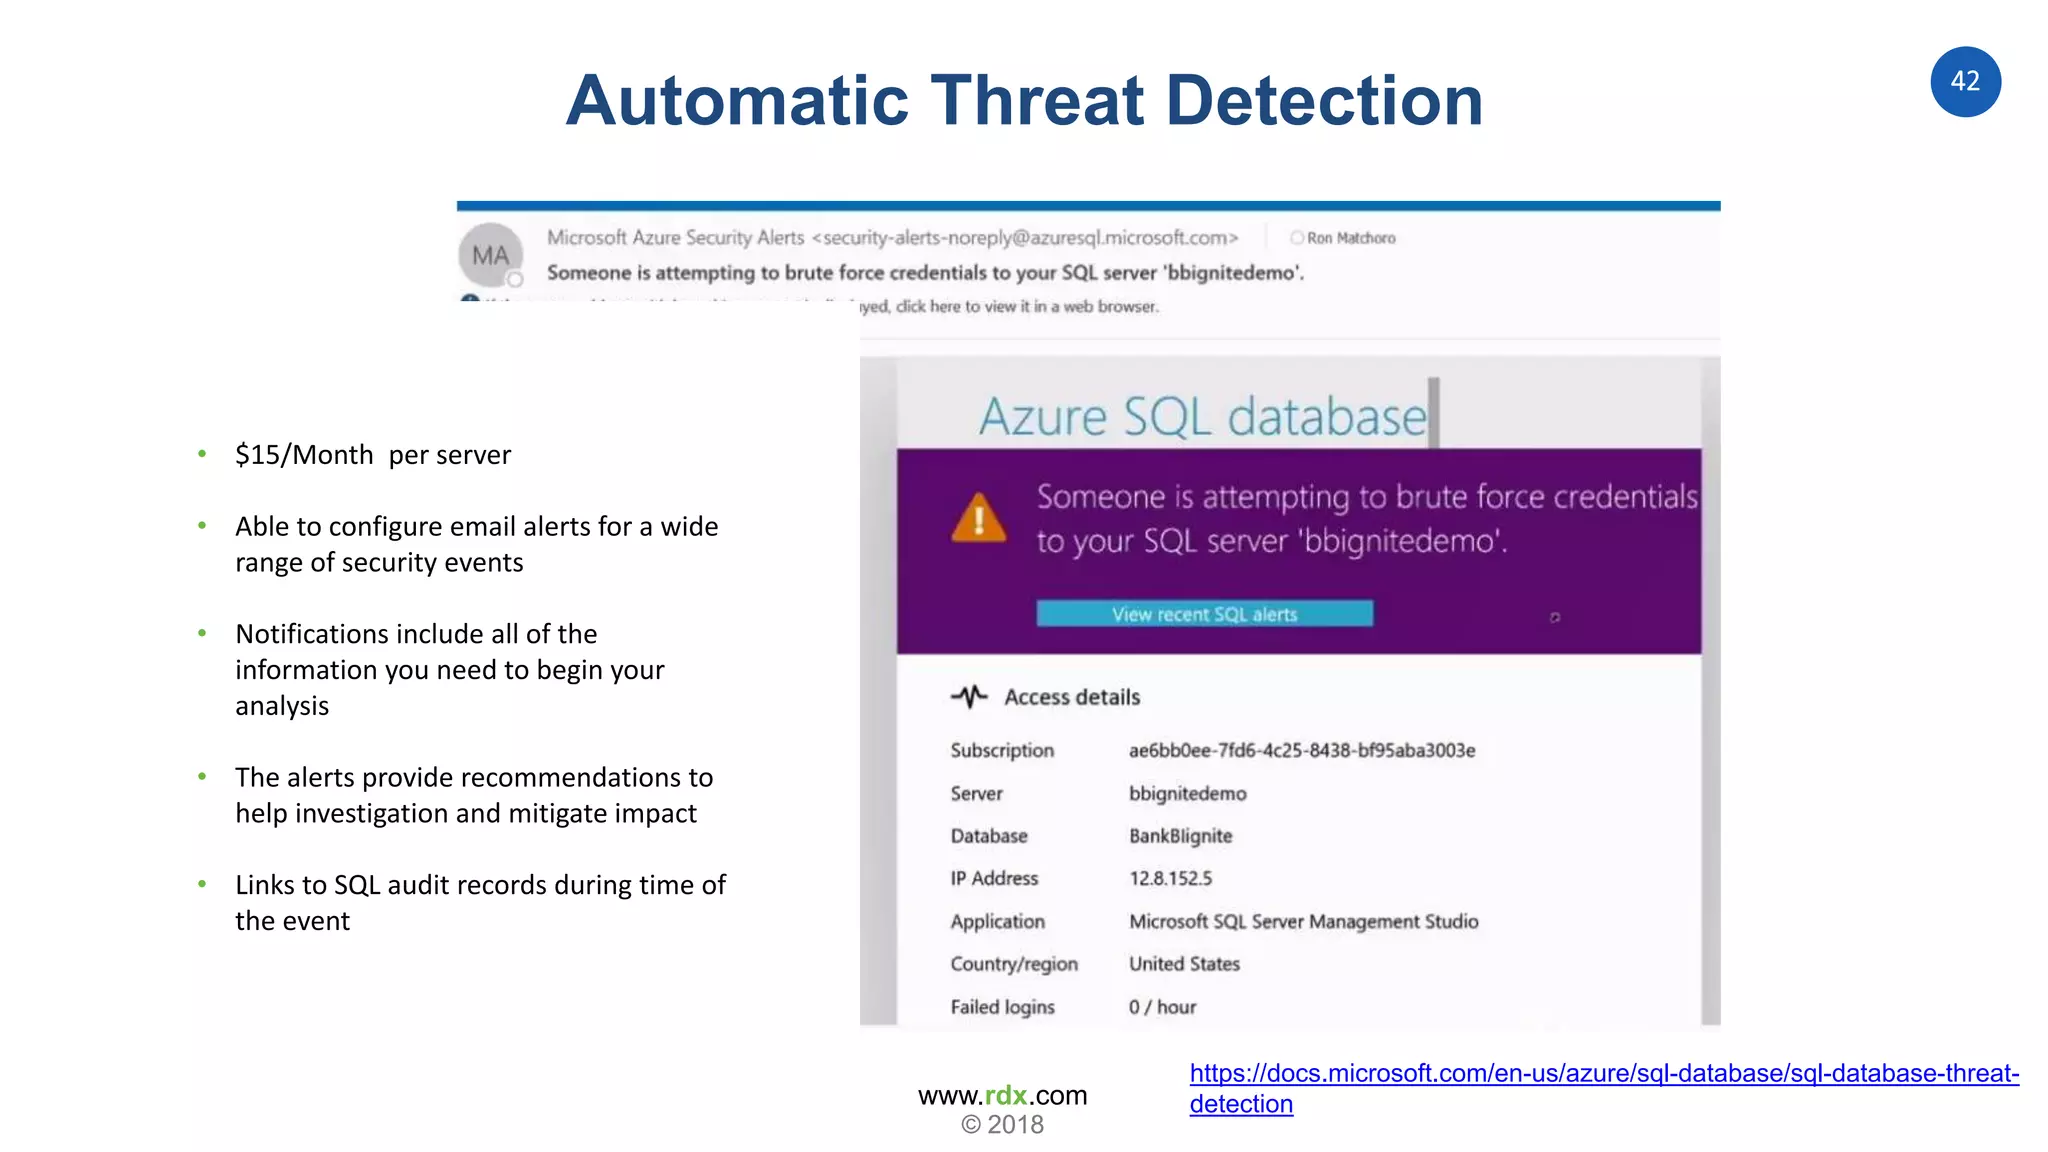Click the 'click here to view it in a web browser' text
The height and width of the screenshot is (1152, 2048).
click(1027, 306)
